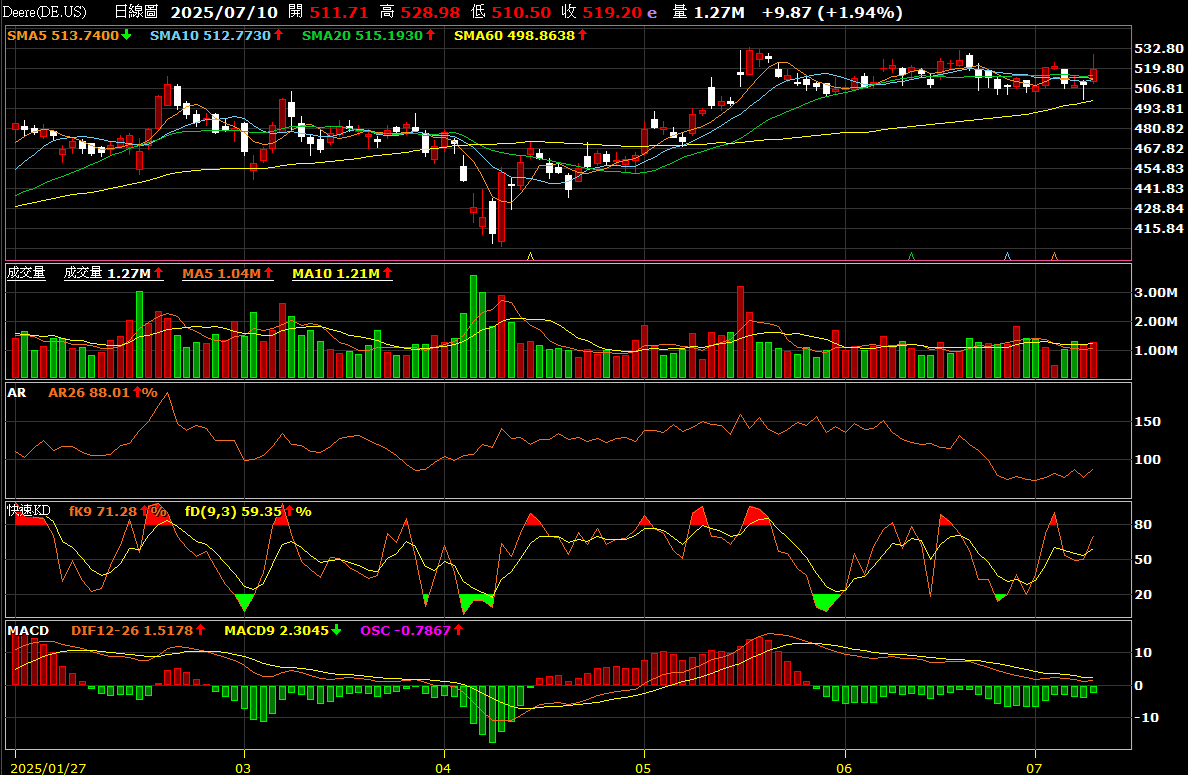Open the 快速KD indicator panel title

(x=28, y=511)
